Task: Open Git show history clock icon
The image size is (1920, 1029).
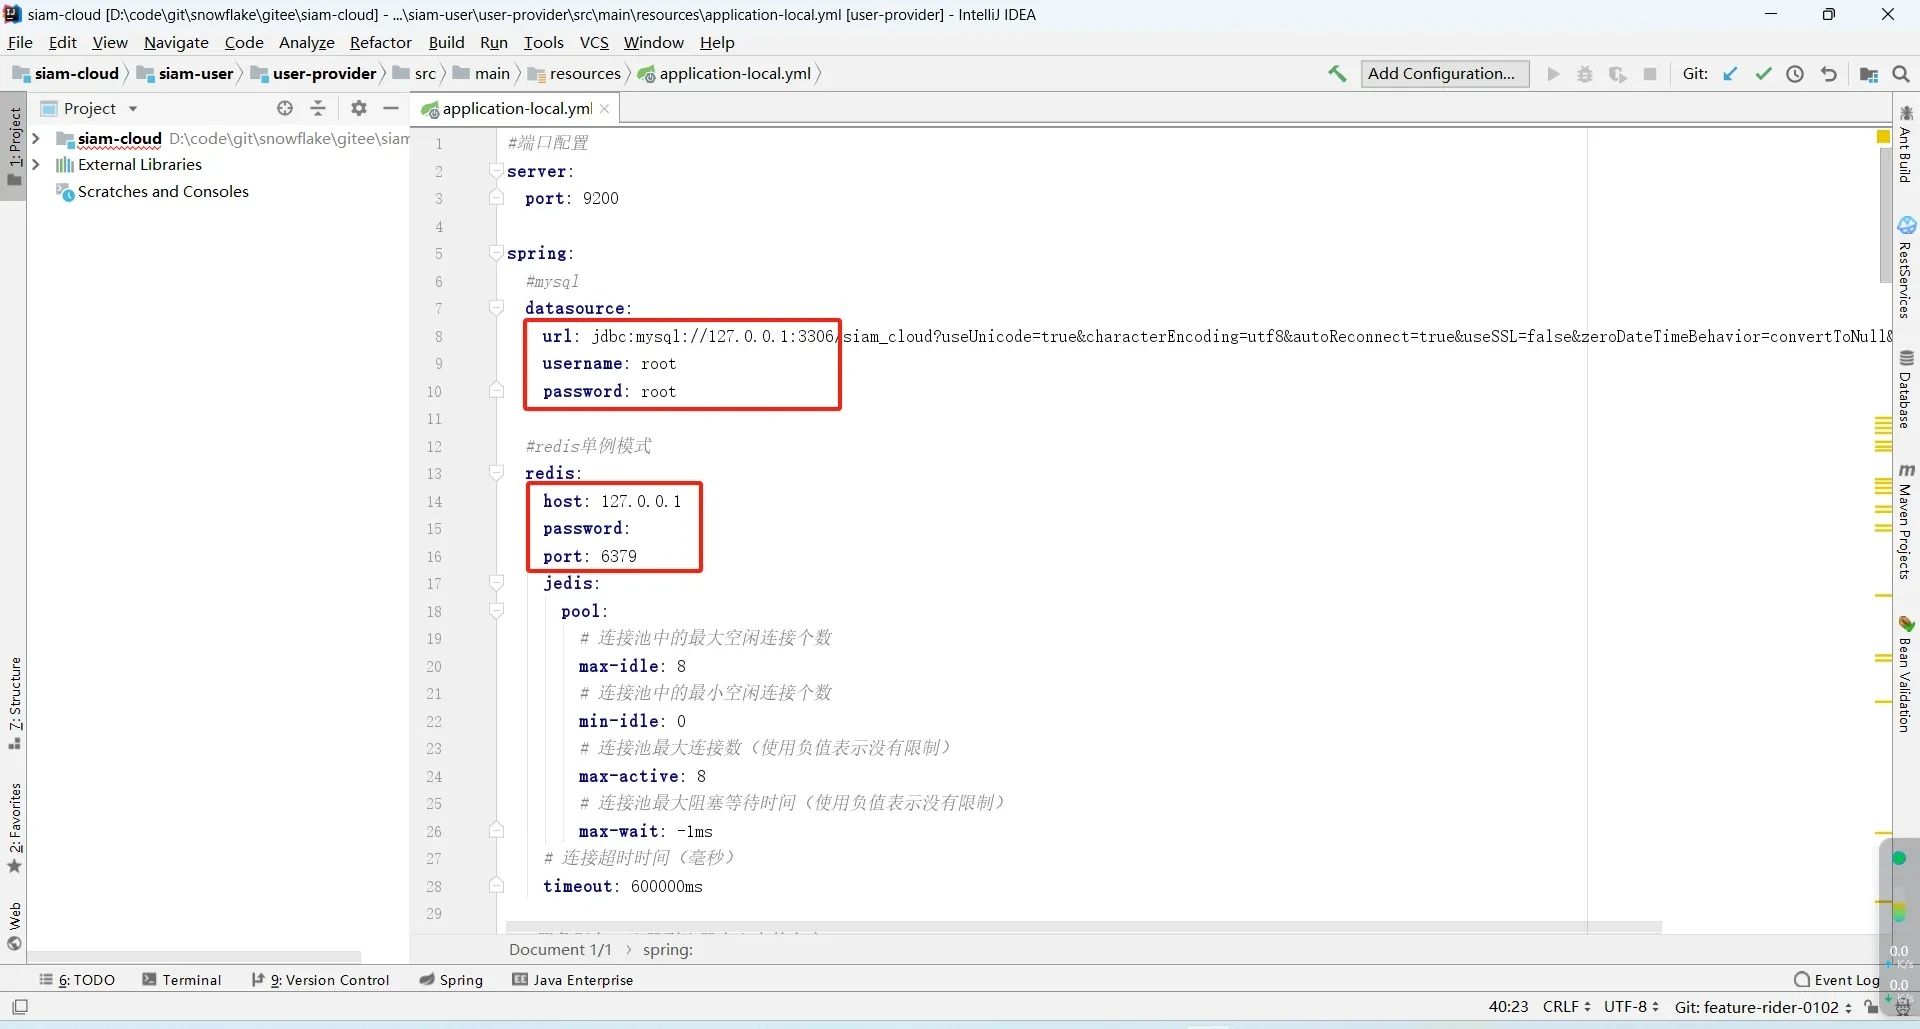Action: [1795, 74]
